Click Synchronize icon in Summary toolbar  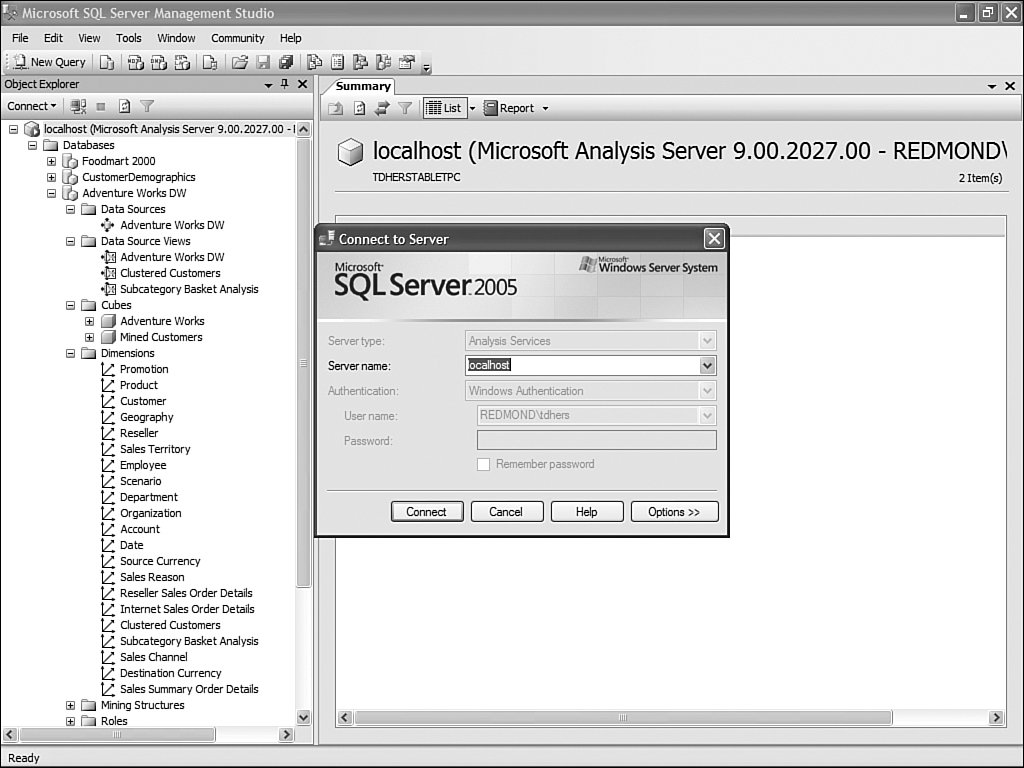pyautogui.click(x=382, y=108)
